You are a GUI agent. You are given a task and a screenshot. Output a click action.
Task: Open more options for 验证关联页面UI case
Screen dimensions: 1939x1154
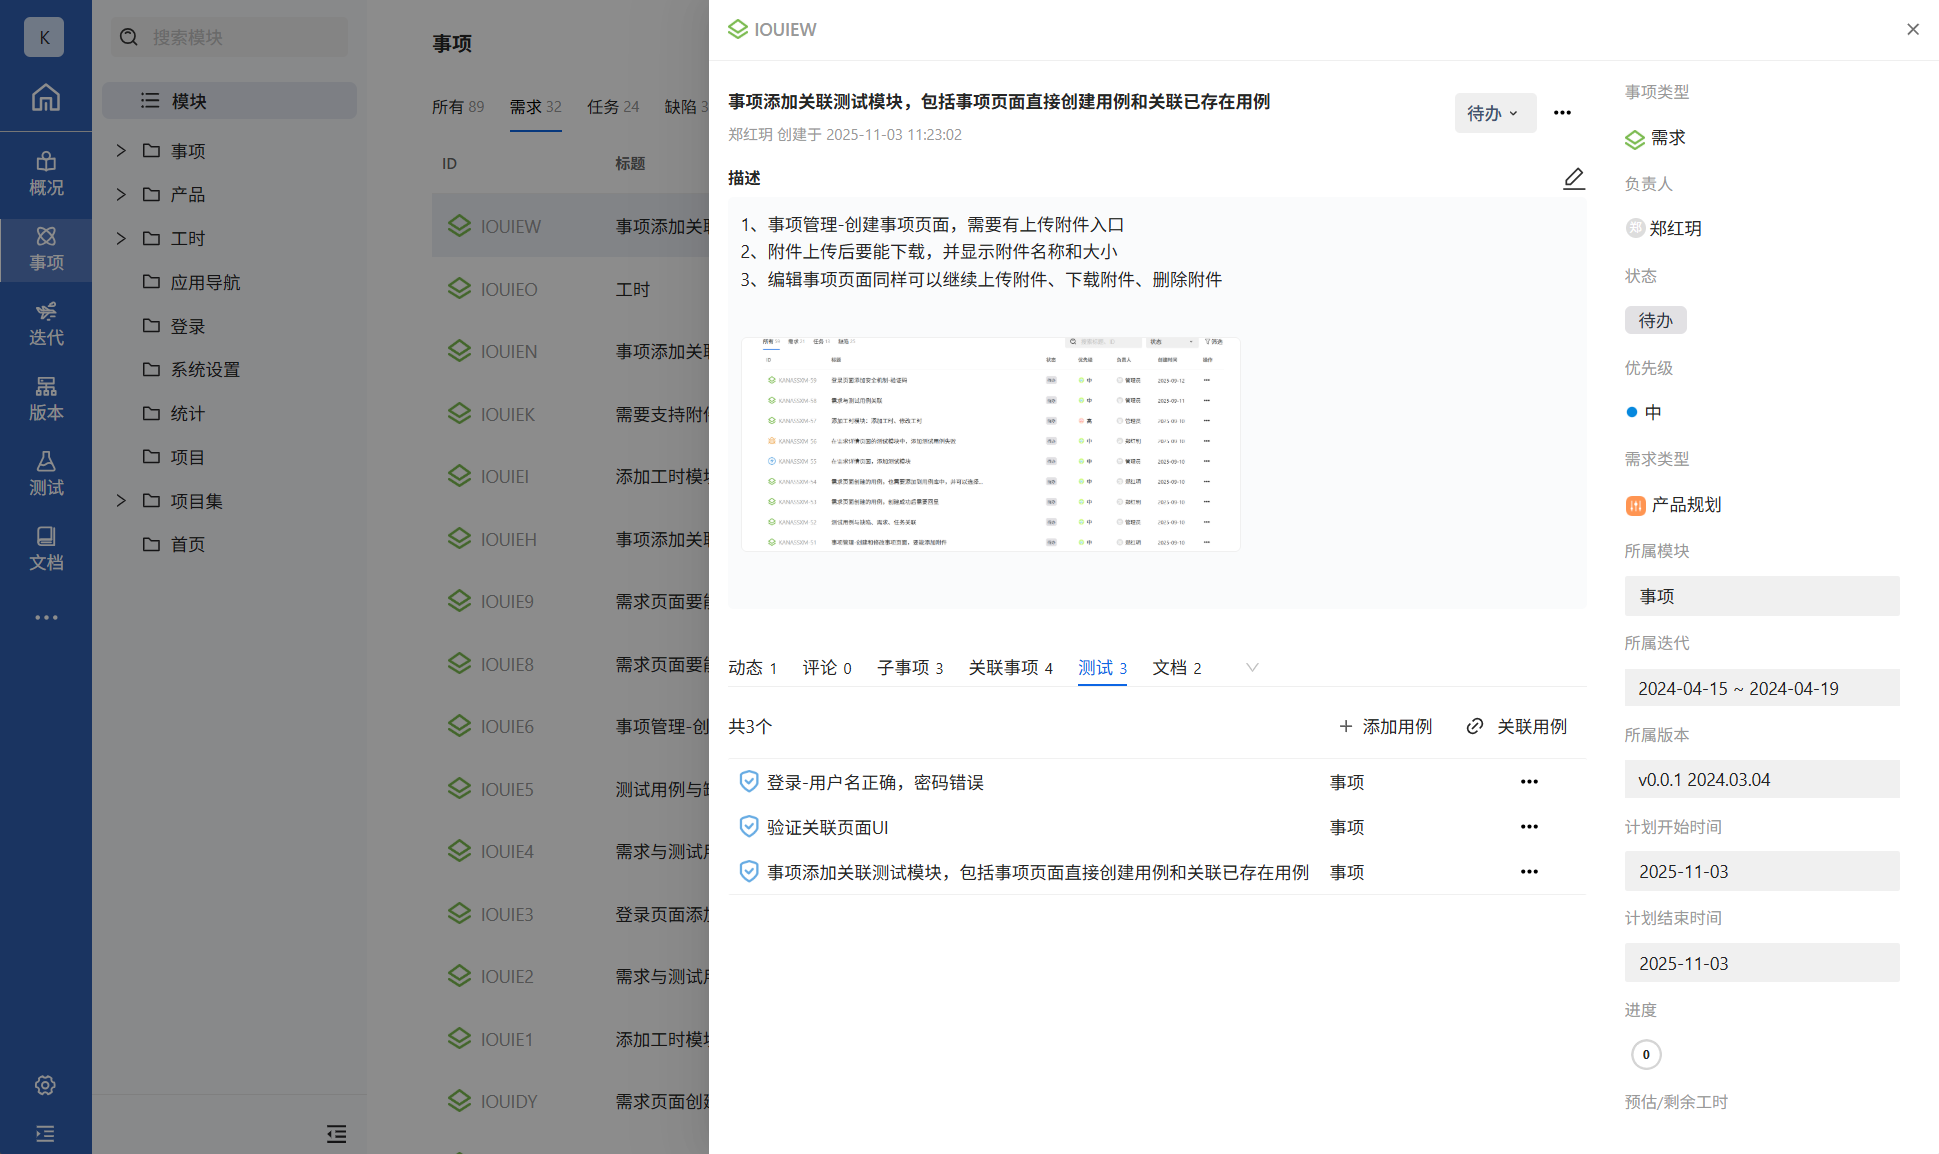pos(1528,827)
